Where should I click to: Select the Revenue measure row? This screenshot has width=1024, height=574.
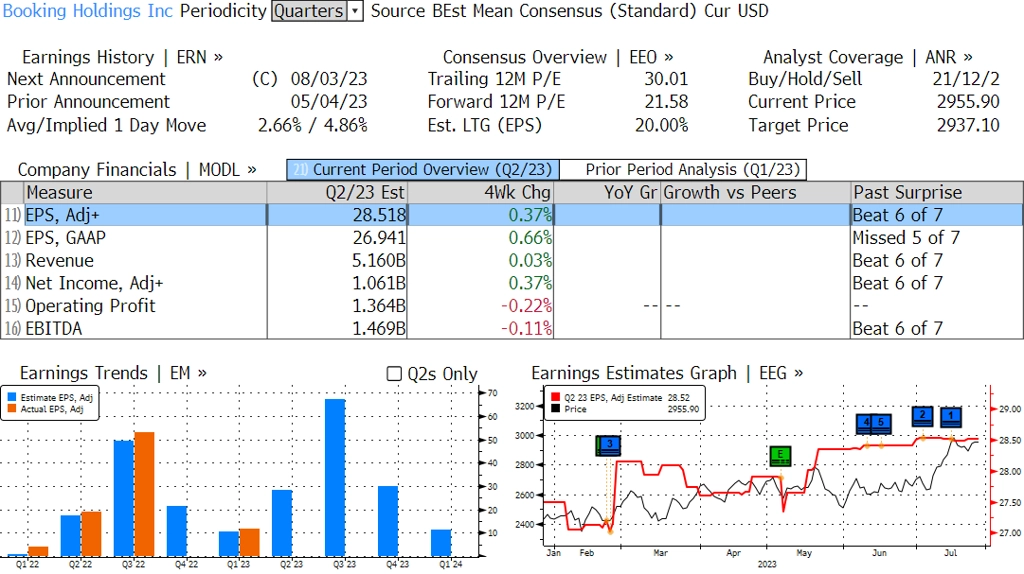pyautogui.click(x=512, y=261)
